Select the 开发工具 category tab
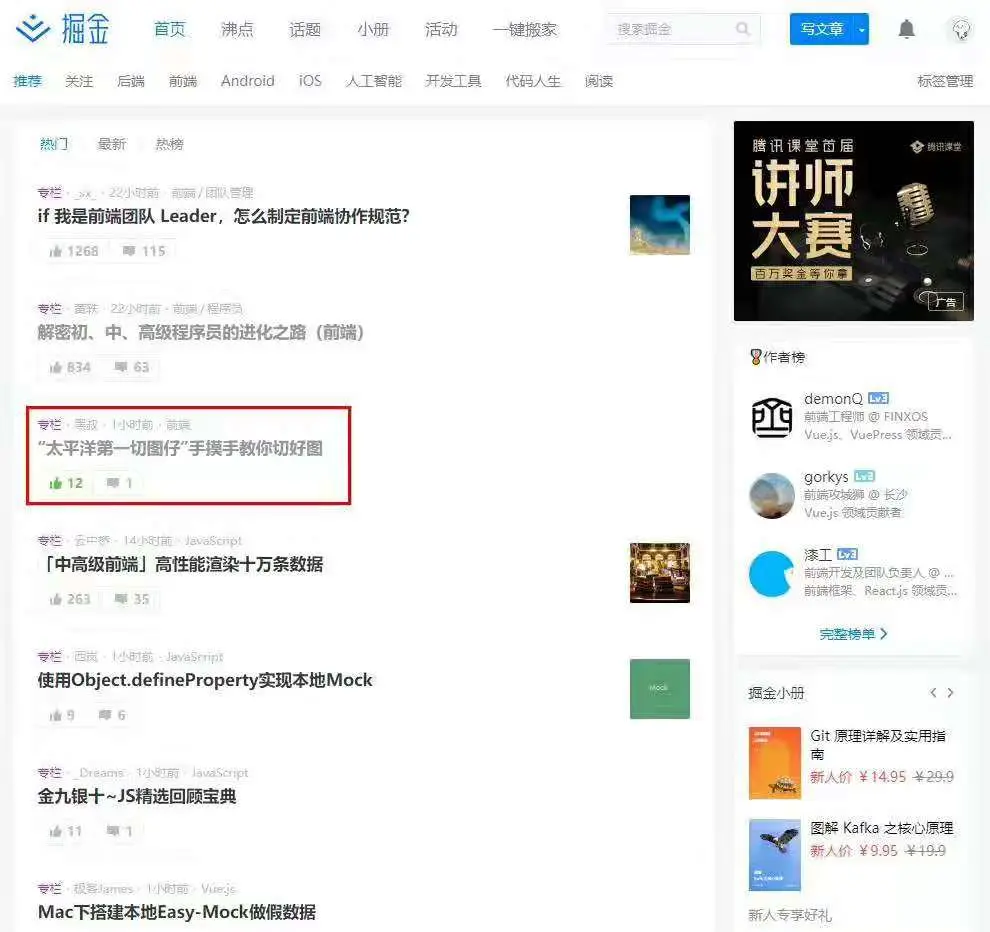The height and width of the screenshot is (932, 990). coord(453,81)
